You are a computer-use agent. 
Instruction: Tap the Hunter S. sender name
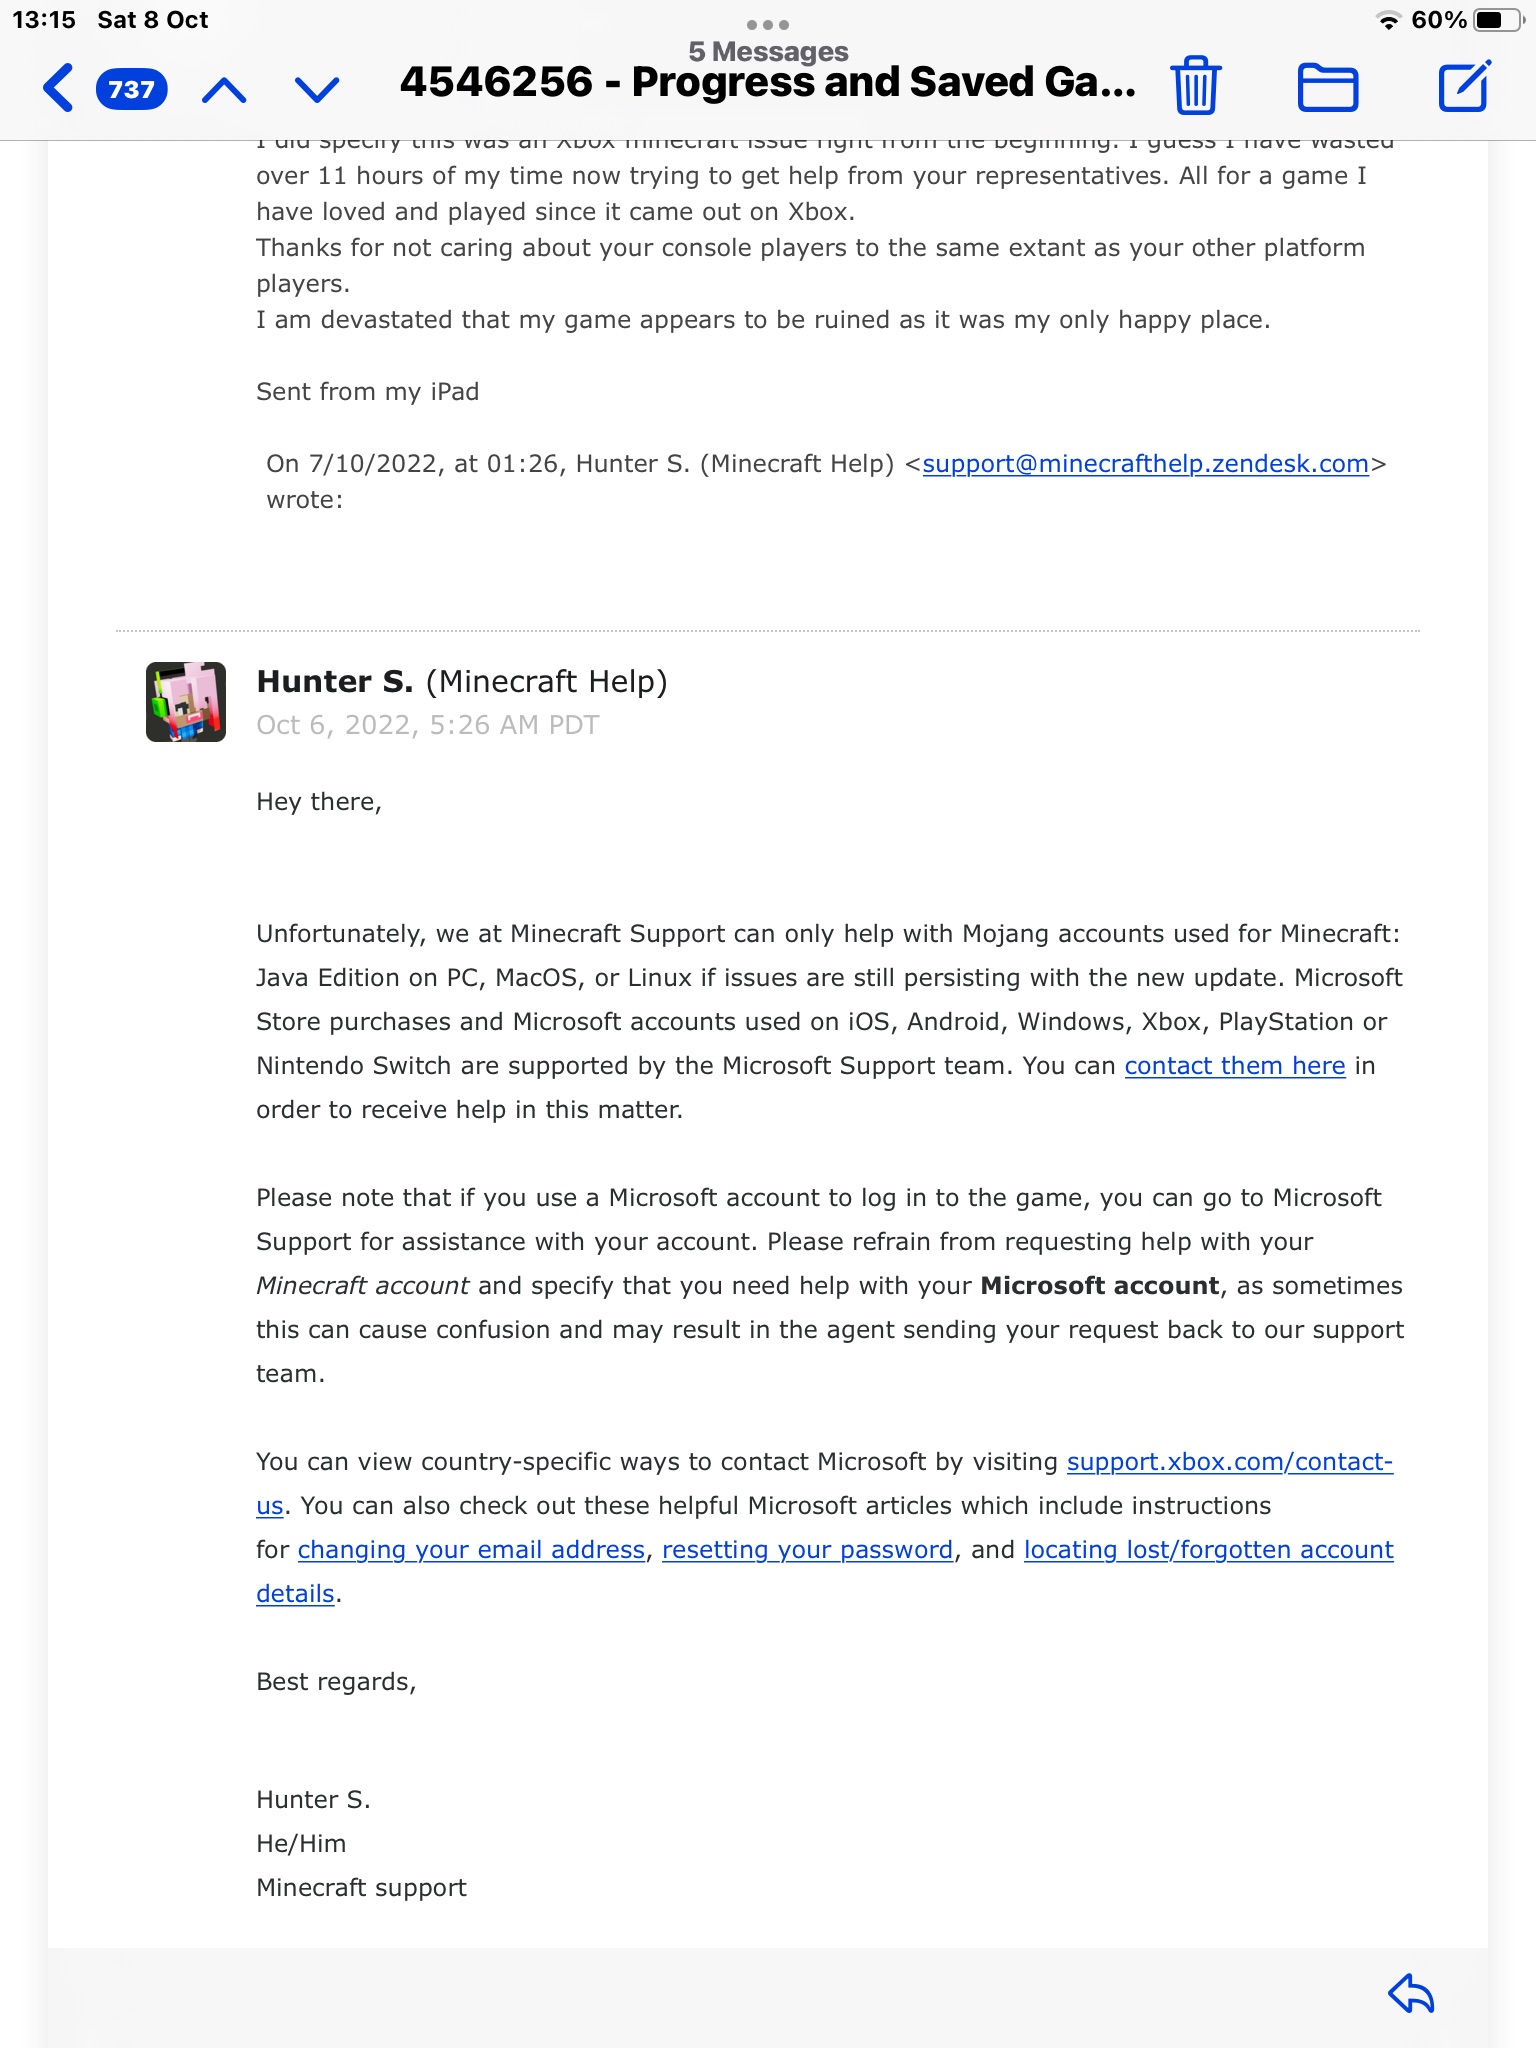tap(335, 682)
